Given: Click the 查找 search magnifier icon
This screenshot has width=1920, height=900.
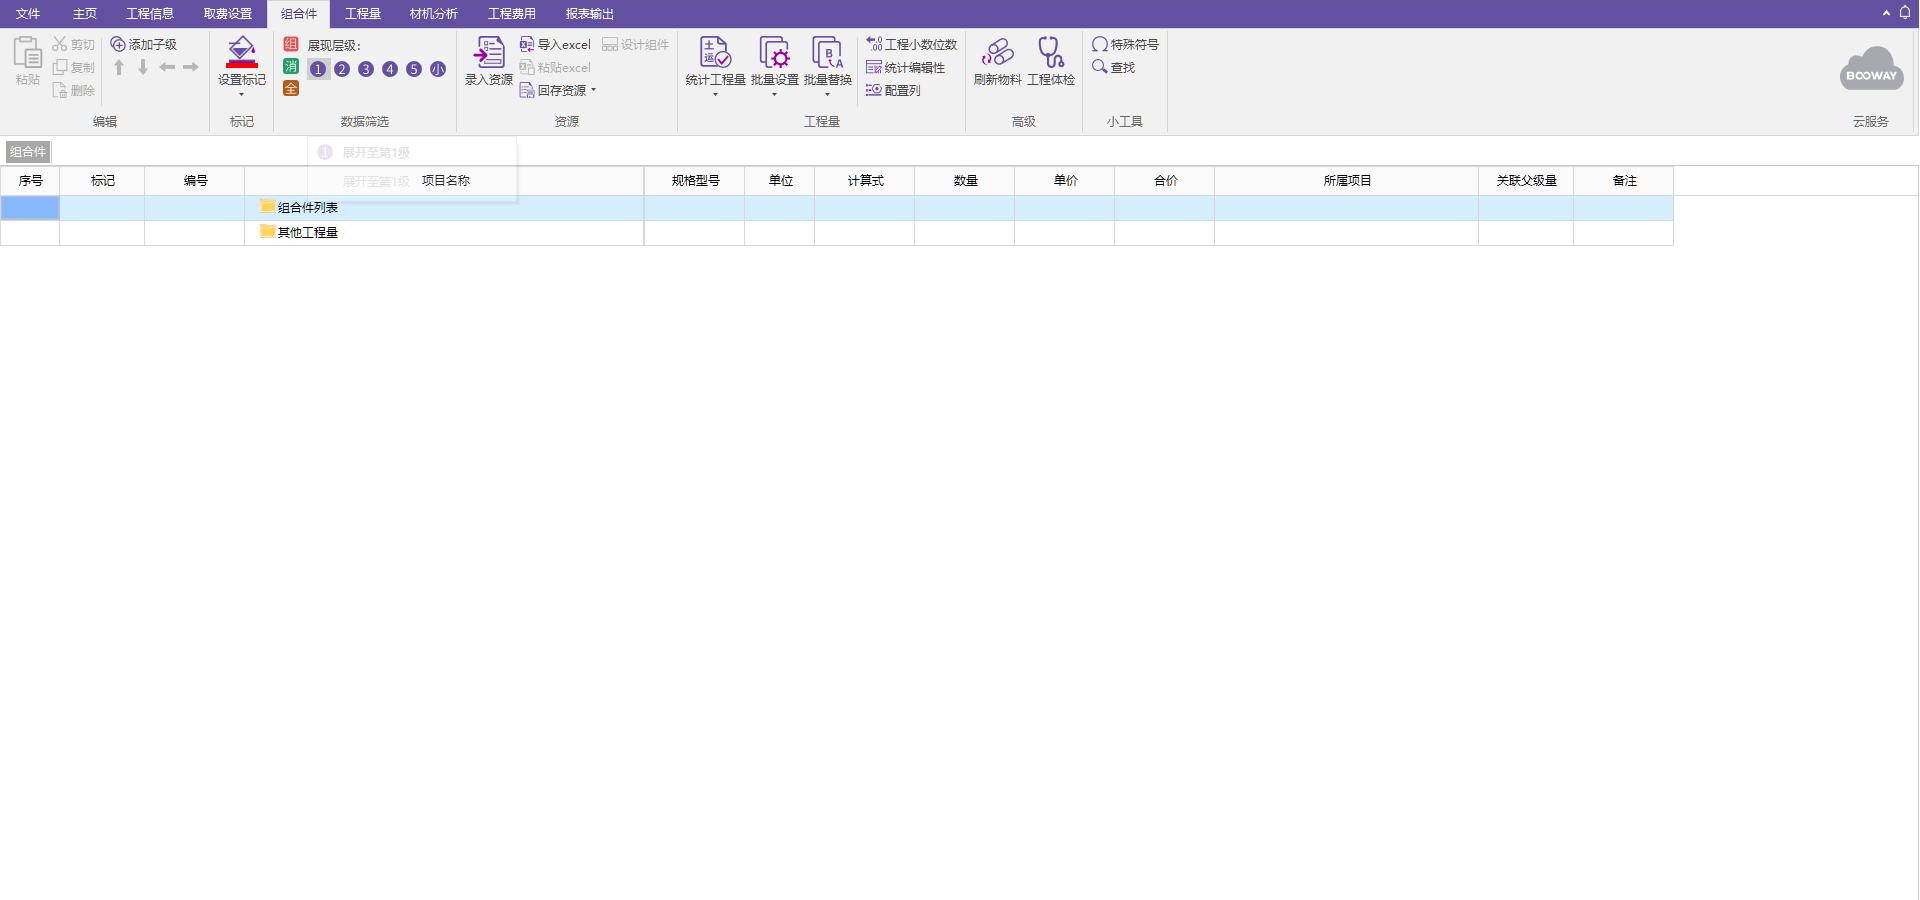Looking at the screenshot, I should (x=1100, y=67).
